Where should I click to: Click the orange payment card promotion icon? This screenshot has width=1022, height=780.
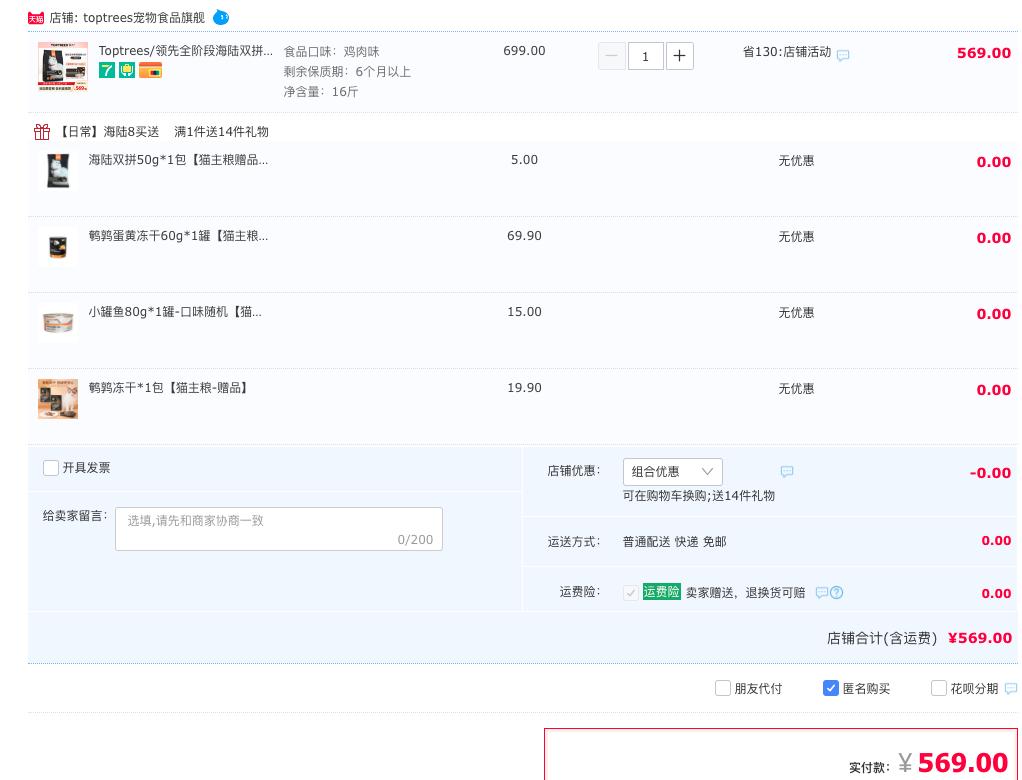(x=150, y=70)
